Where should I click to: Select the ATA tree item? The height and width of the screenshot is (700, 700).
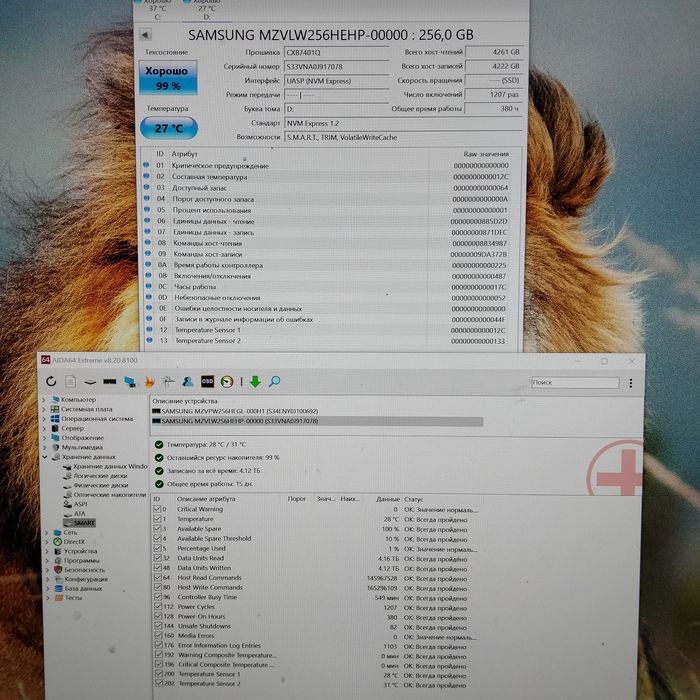coord(79,513)
